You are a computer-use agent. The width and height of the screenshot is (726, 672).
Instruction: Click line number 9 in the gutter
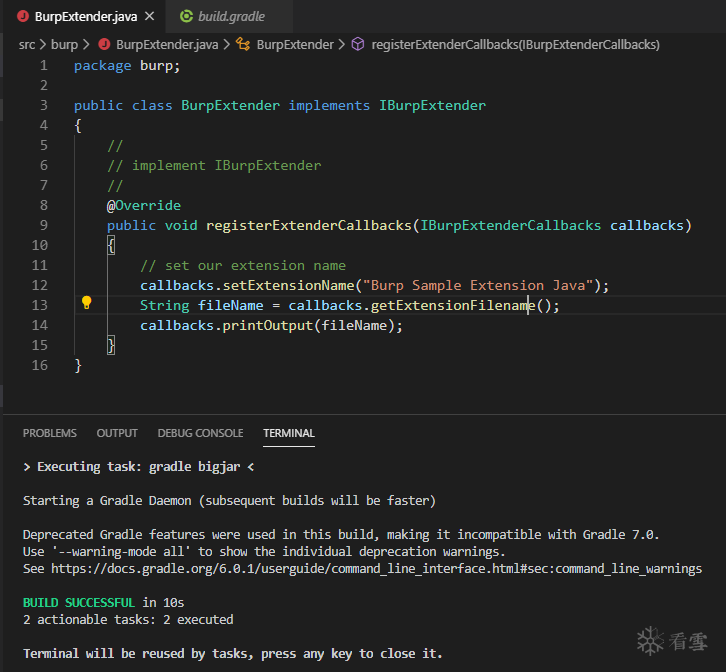(44, 225)
